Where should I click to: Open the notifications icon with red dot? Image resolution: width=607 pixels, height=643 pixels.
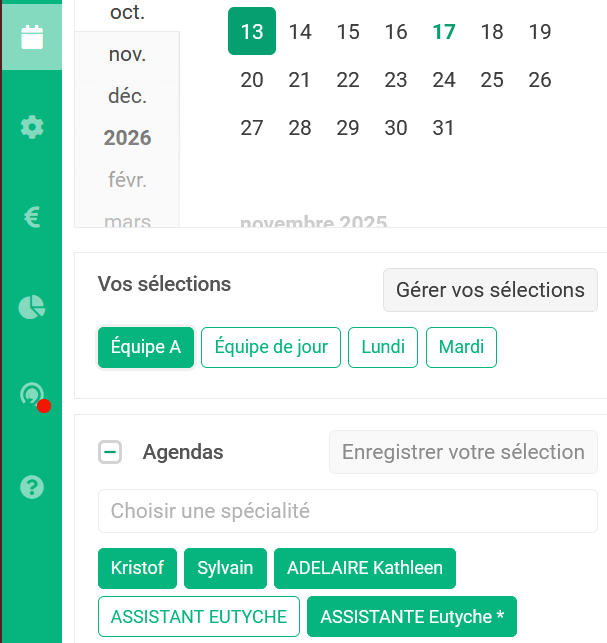coord(32,396)
